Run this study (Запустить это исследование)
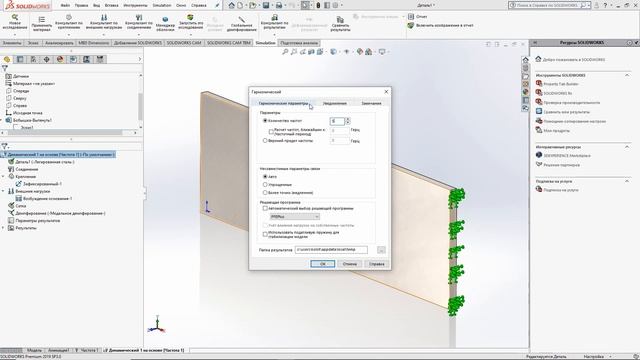This screenshot has width=640, height=360. (191, 22)
